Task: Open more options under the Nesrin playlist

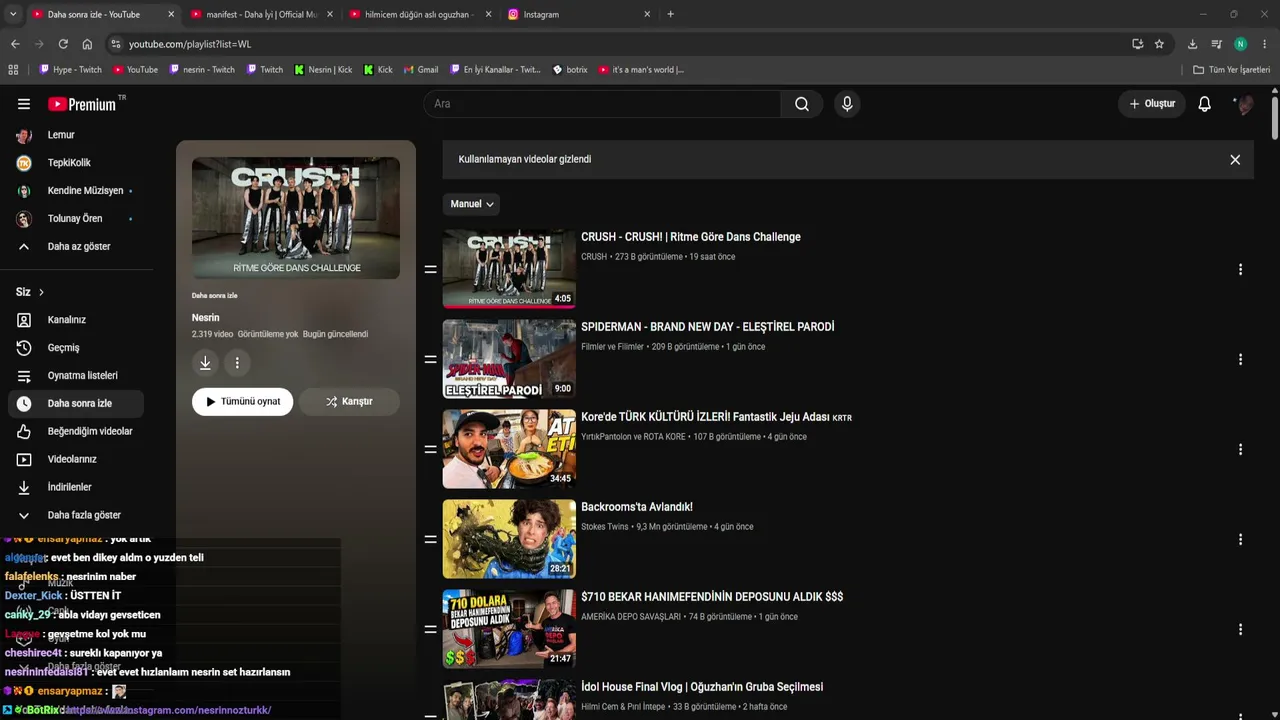Action: point(237,363)
